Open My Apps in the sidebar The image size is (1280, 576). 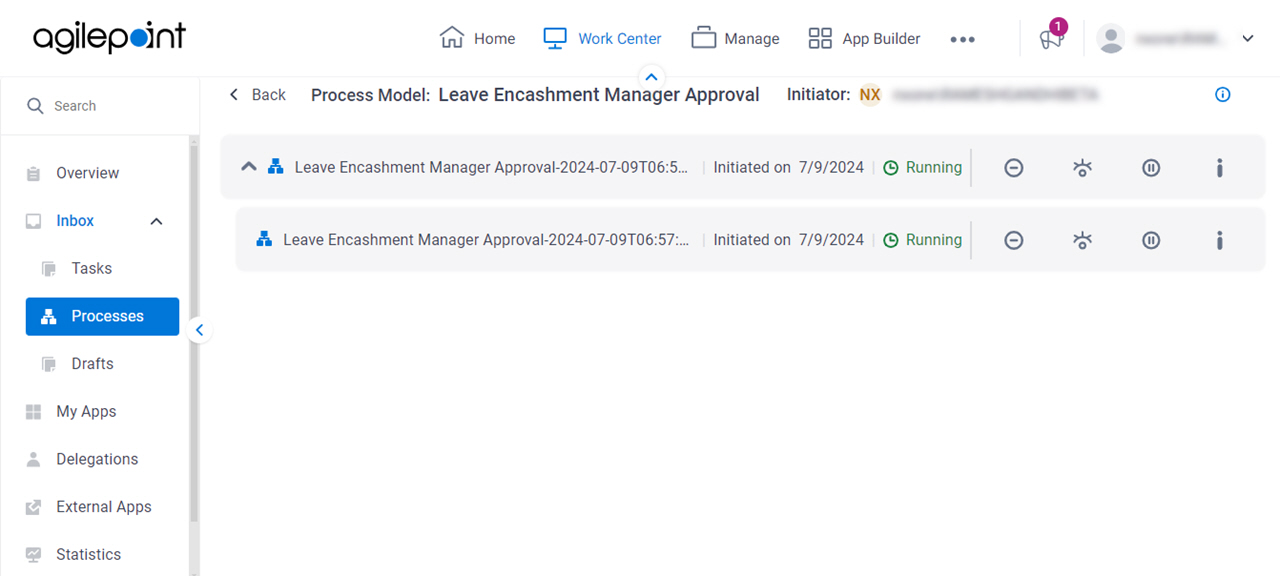pos(86,412)
